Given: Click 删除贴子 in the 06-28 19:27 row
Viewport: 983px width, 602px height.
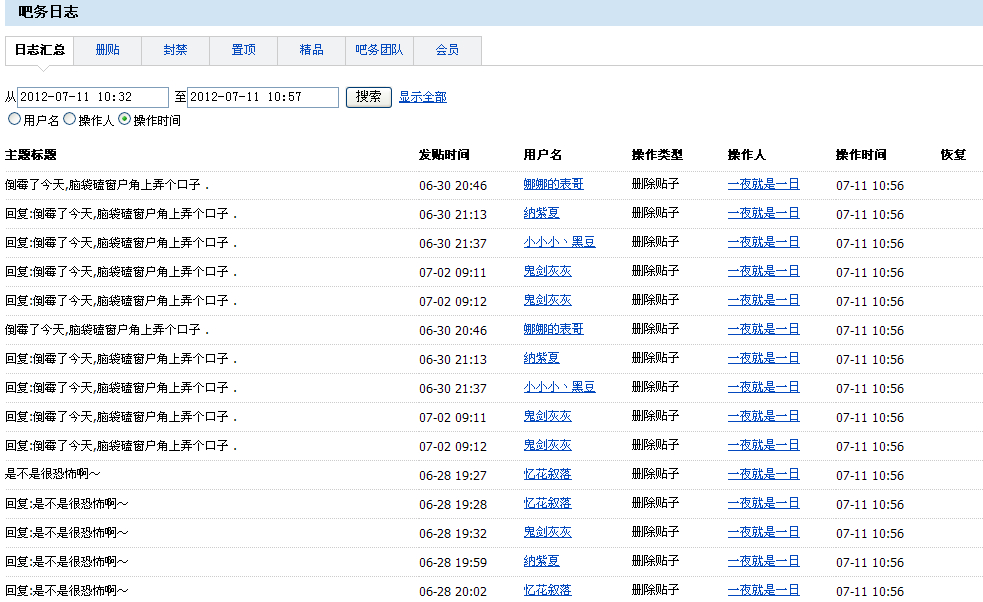Looking at the screenshot, I should point(655,474).
